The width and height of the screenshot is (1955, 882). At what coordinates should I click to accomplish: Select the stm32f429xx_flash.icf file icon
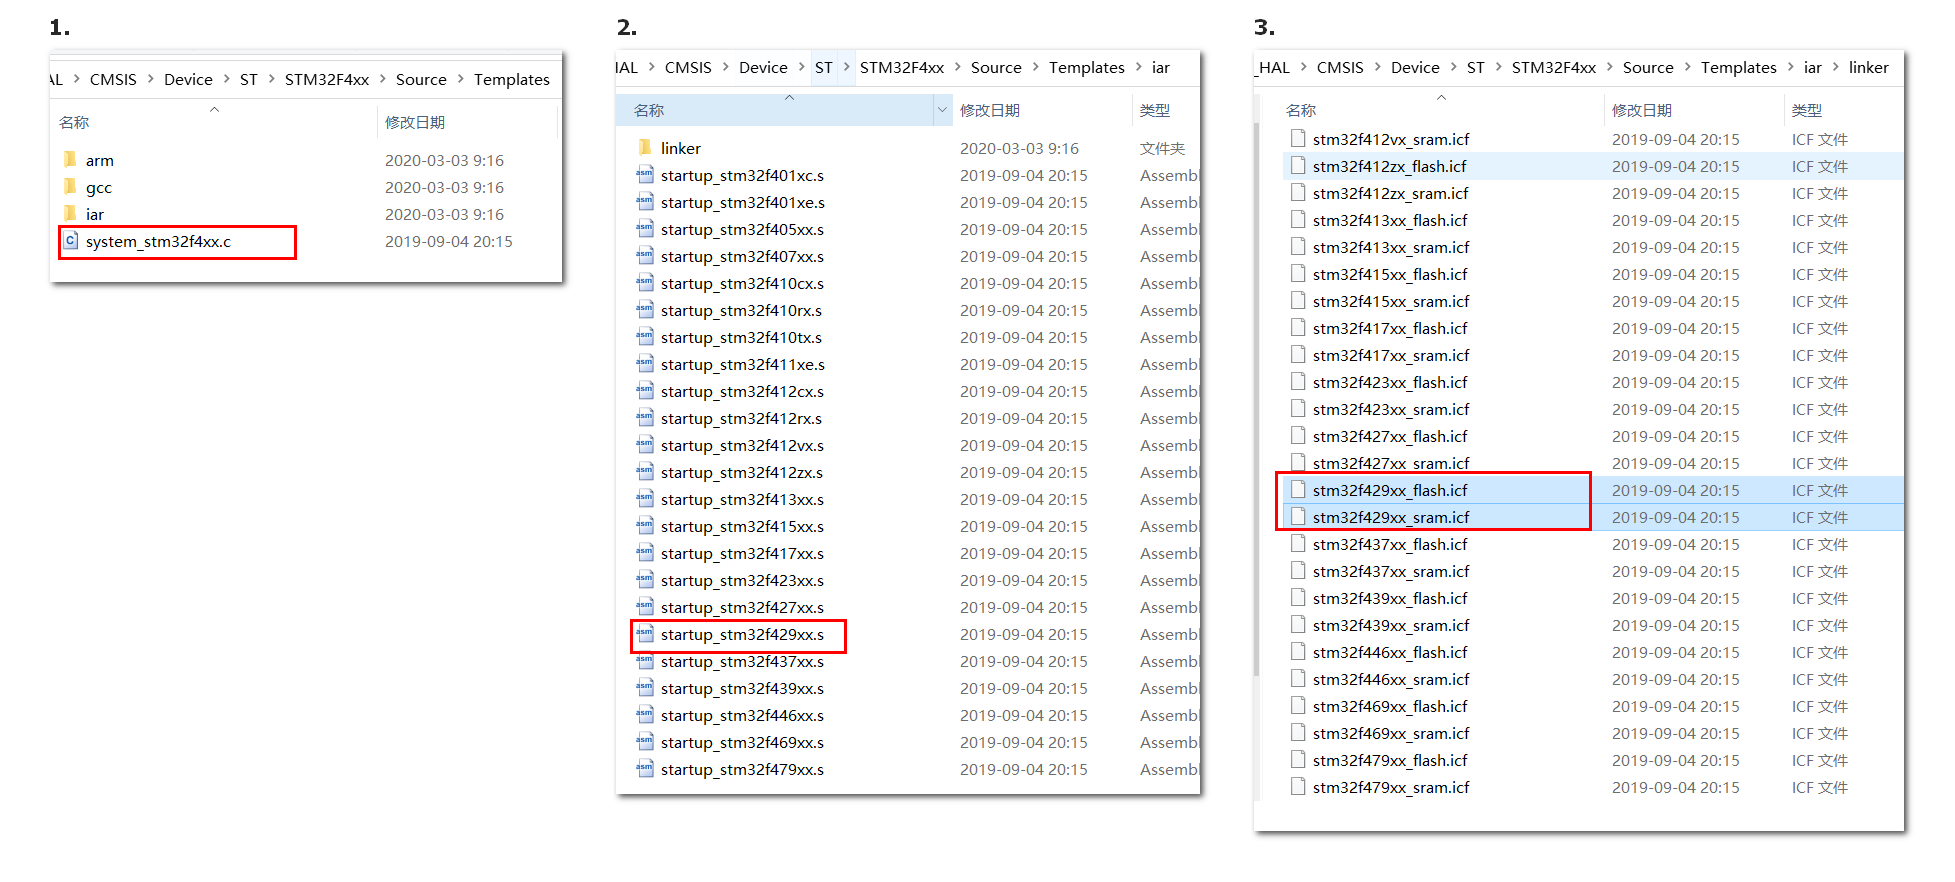[1298, 489]
